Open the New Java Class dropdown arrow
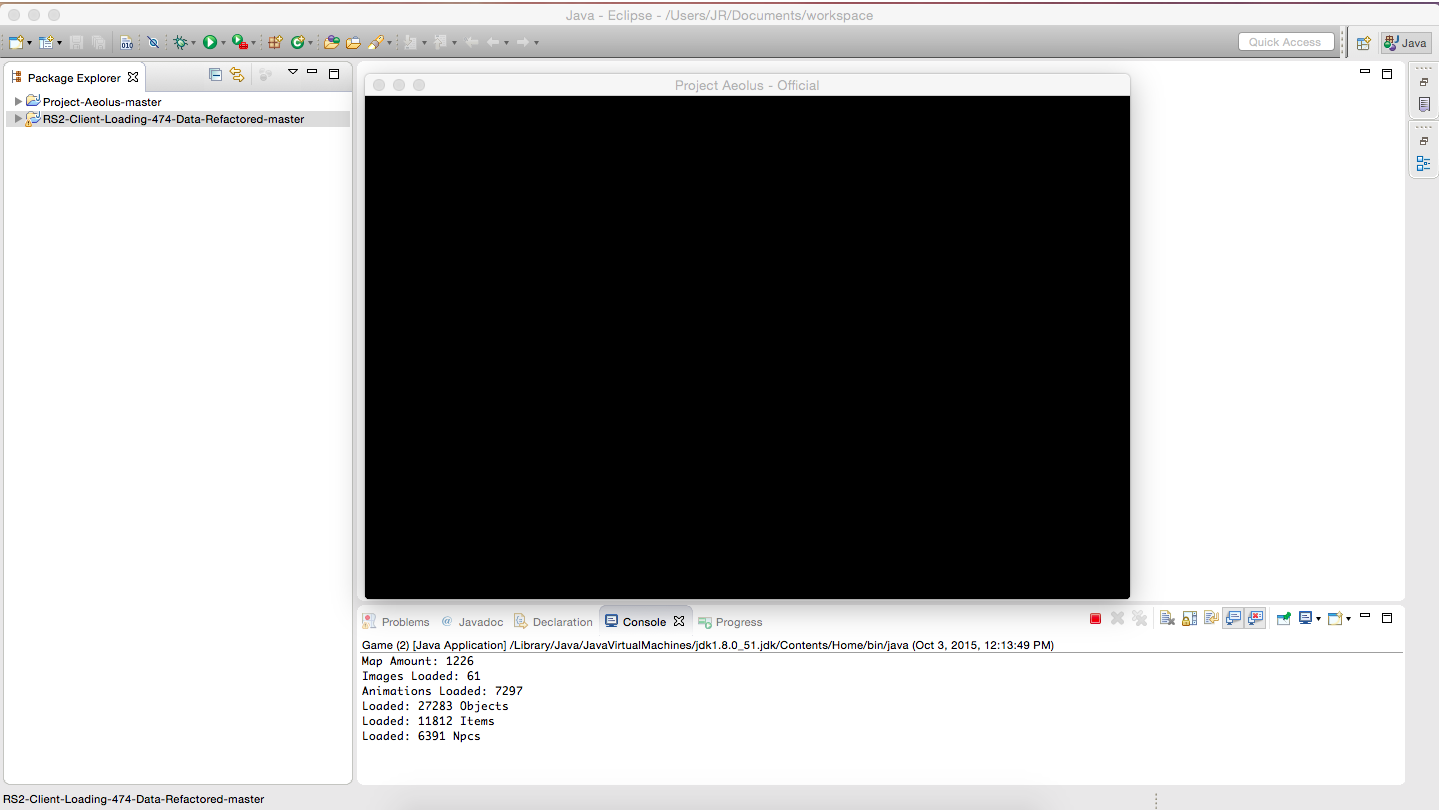This screenshot has width=1439, height=810. coord(311,43)
